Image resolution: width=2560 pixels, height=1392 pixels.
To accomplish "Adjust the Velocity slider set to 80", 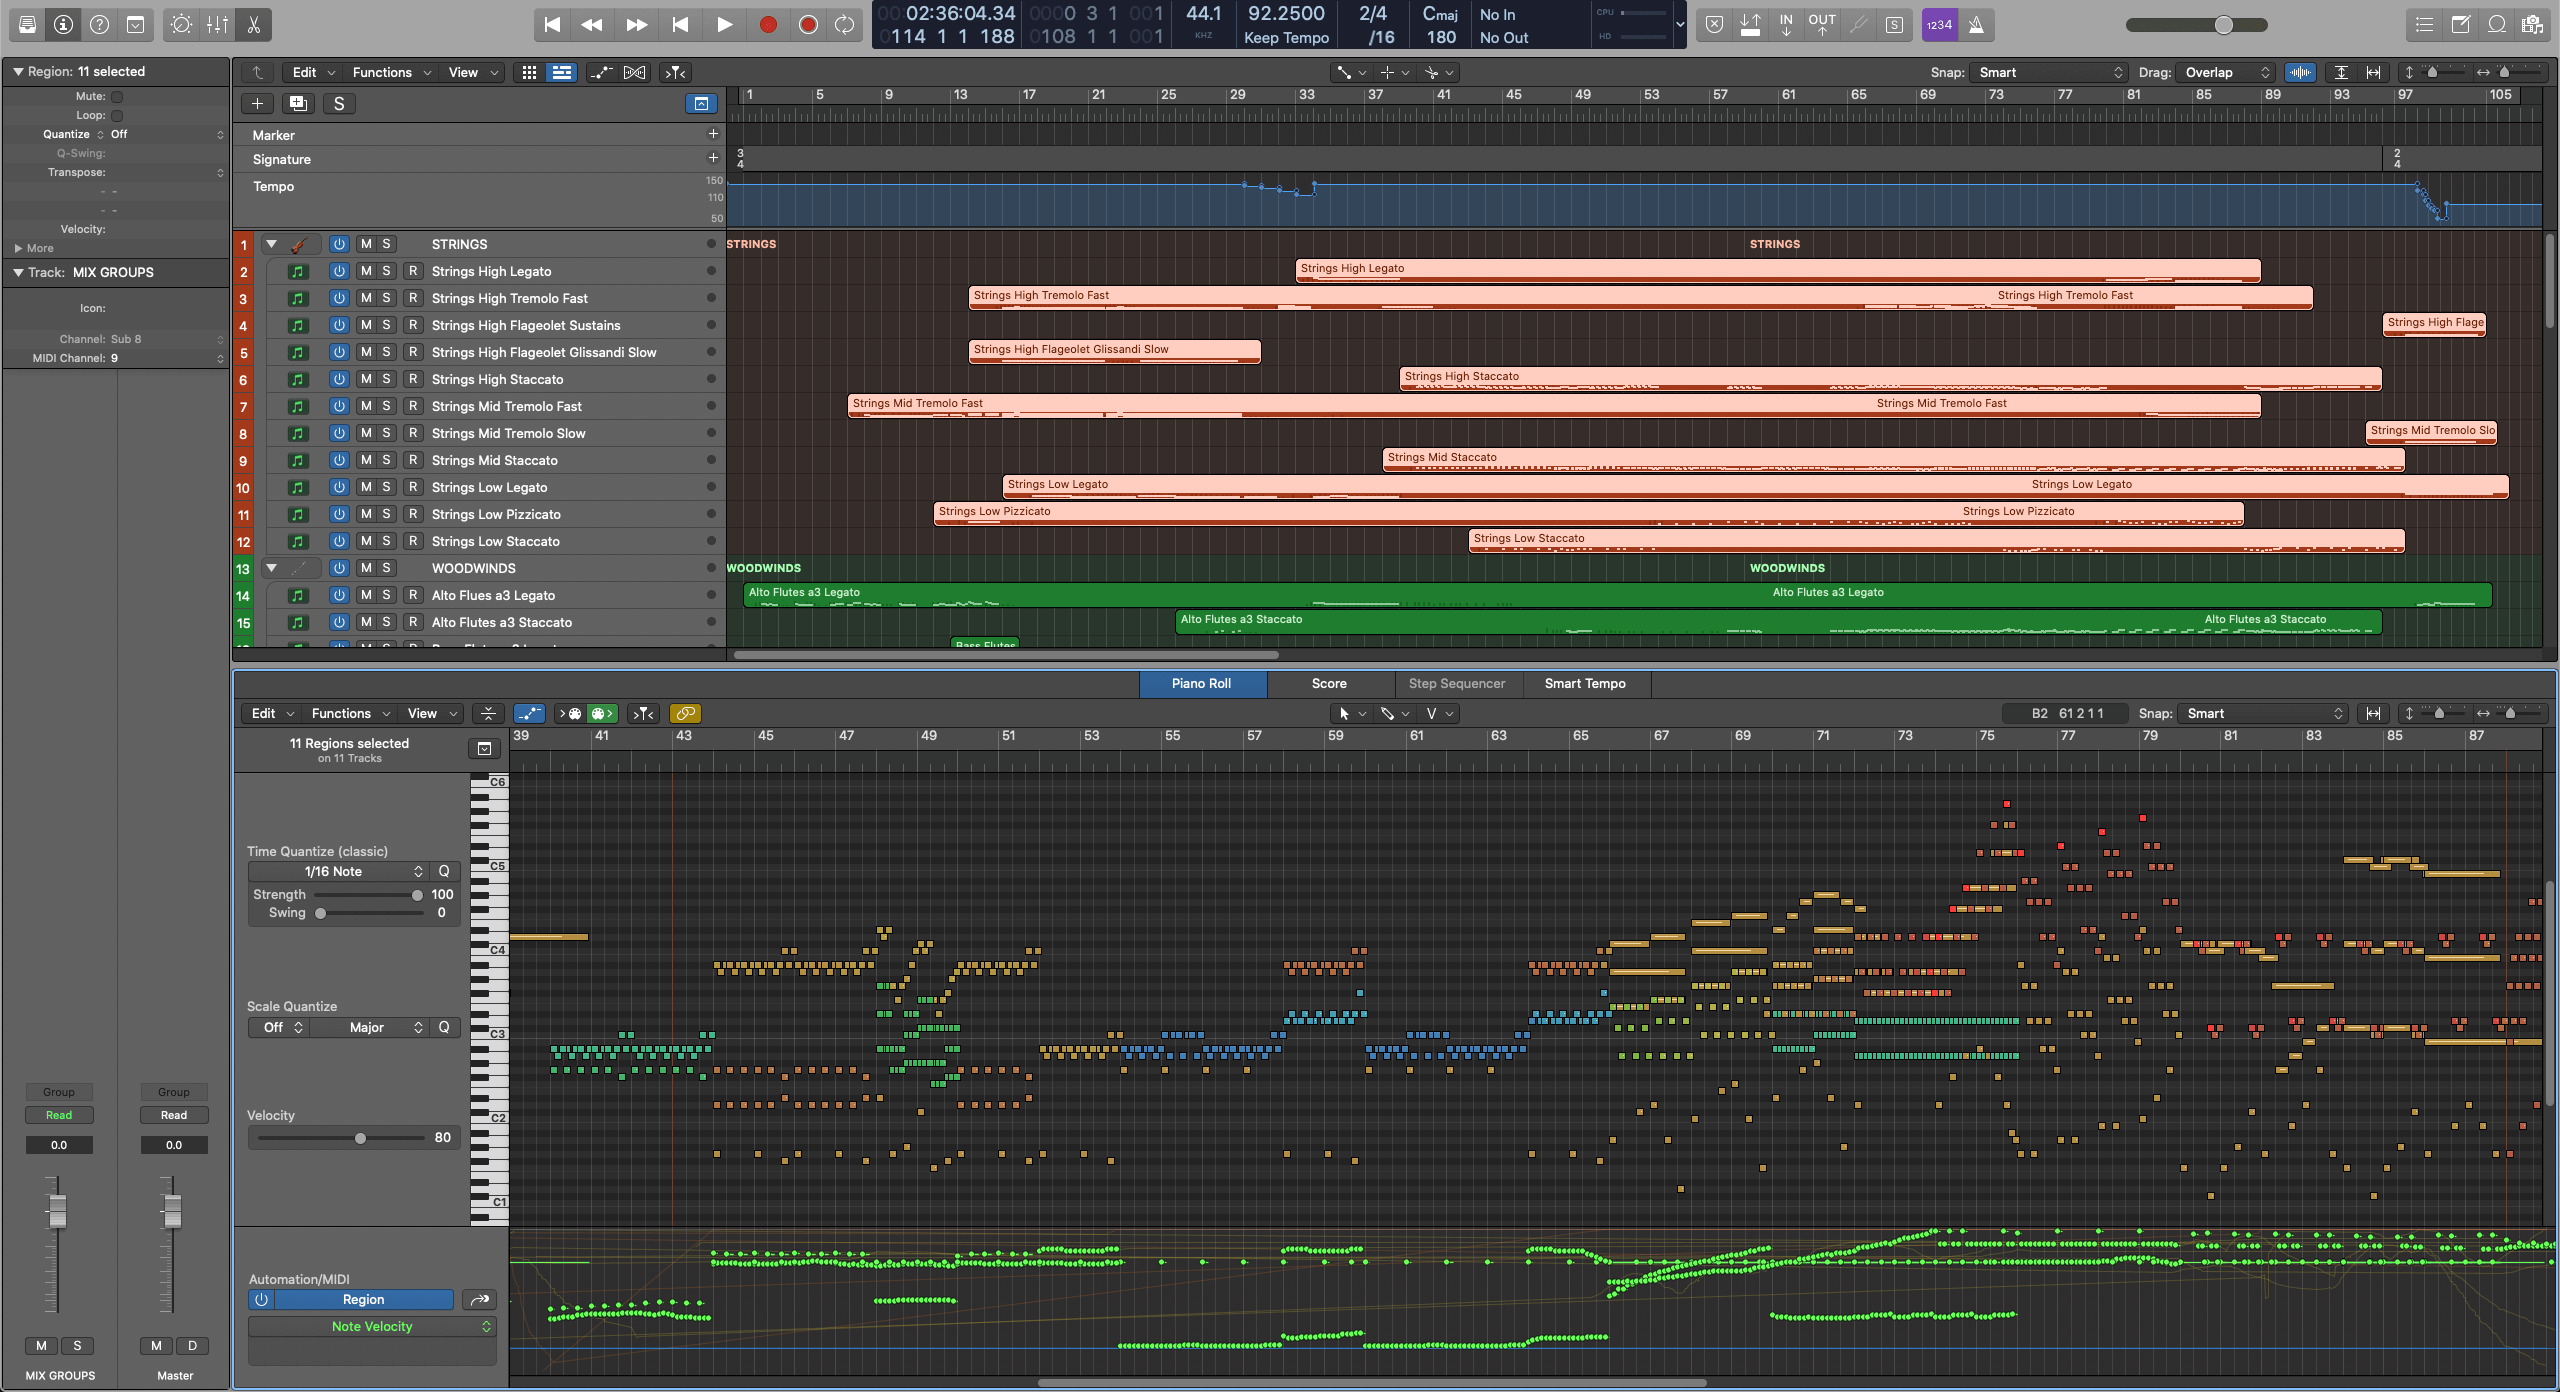I will click(x=360, y=1137).
